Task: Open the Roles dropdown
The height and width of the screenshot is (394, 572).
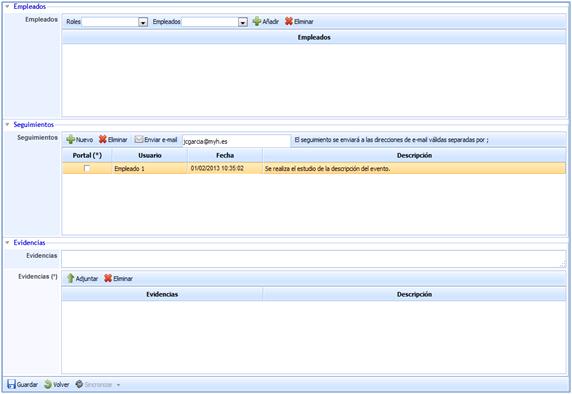Action: [x=143, y=22]
